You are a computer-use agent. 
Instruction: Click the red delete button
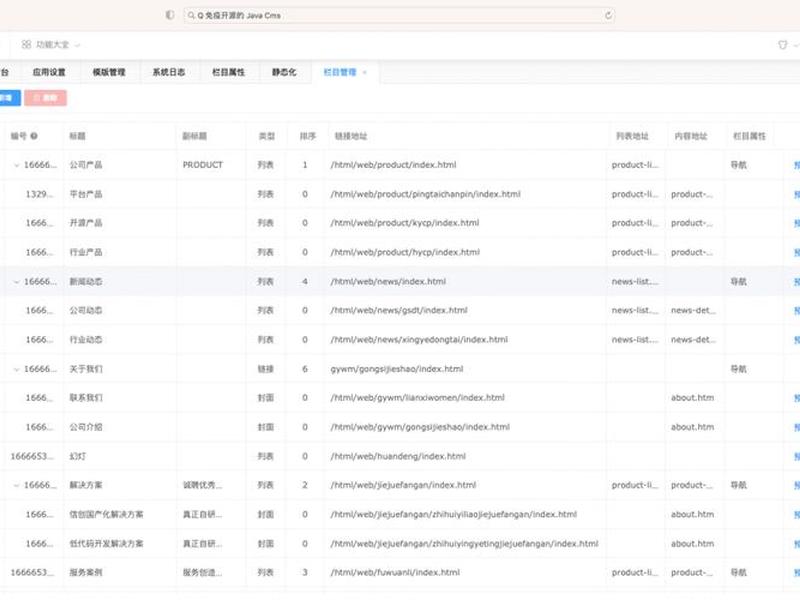click(x=45, y=97)
